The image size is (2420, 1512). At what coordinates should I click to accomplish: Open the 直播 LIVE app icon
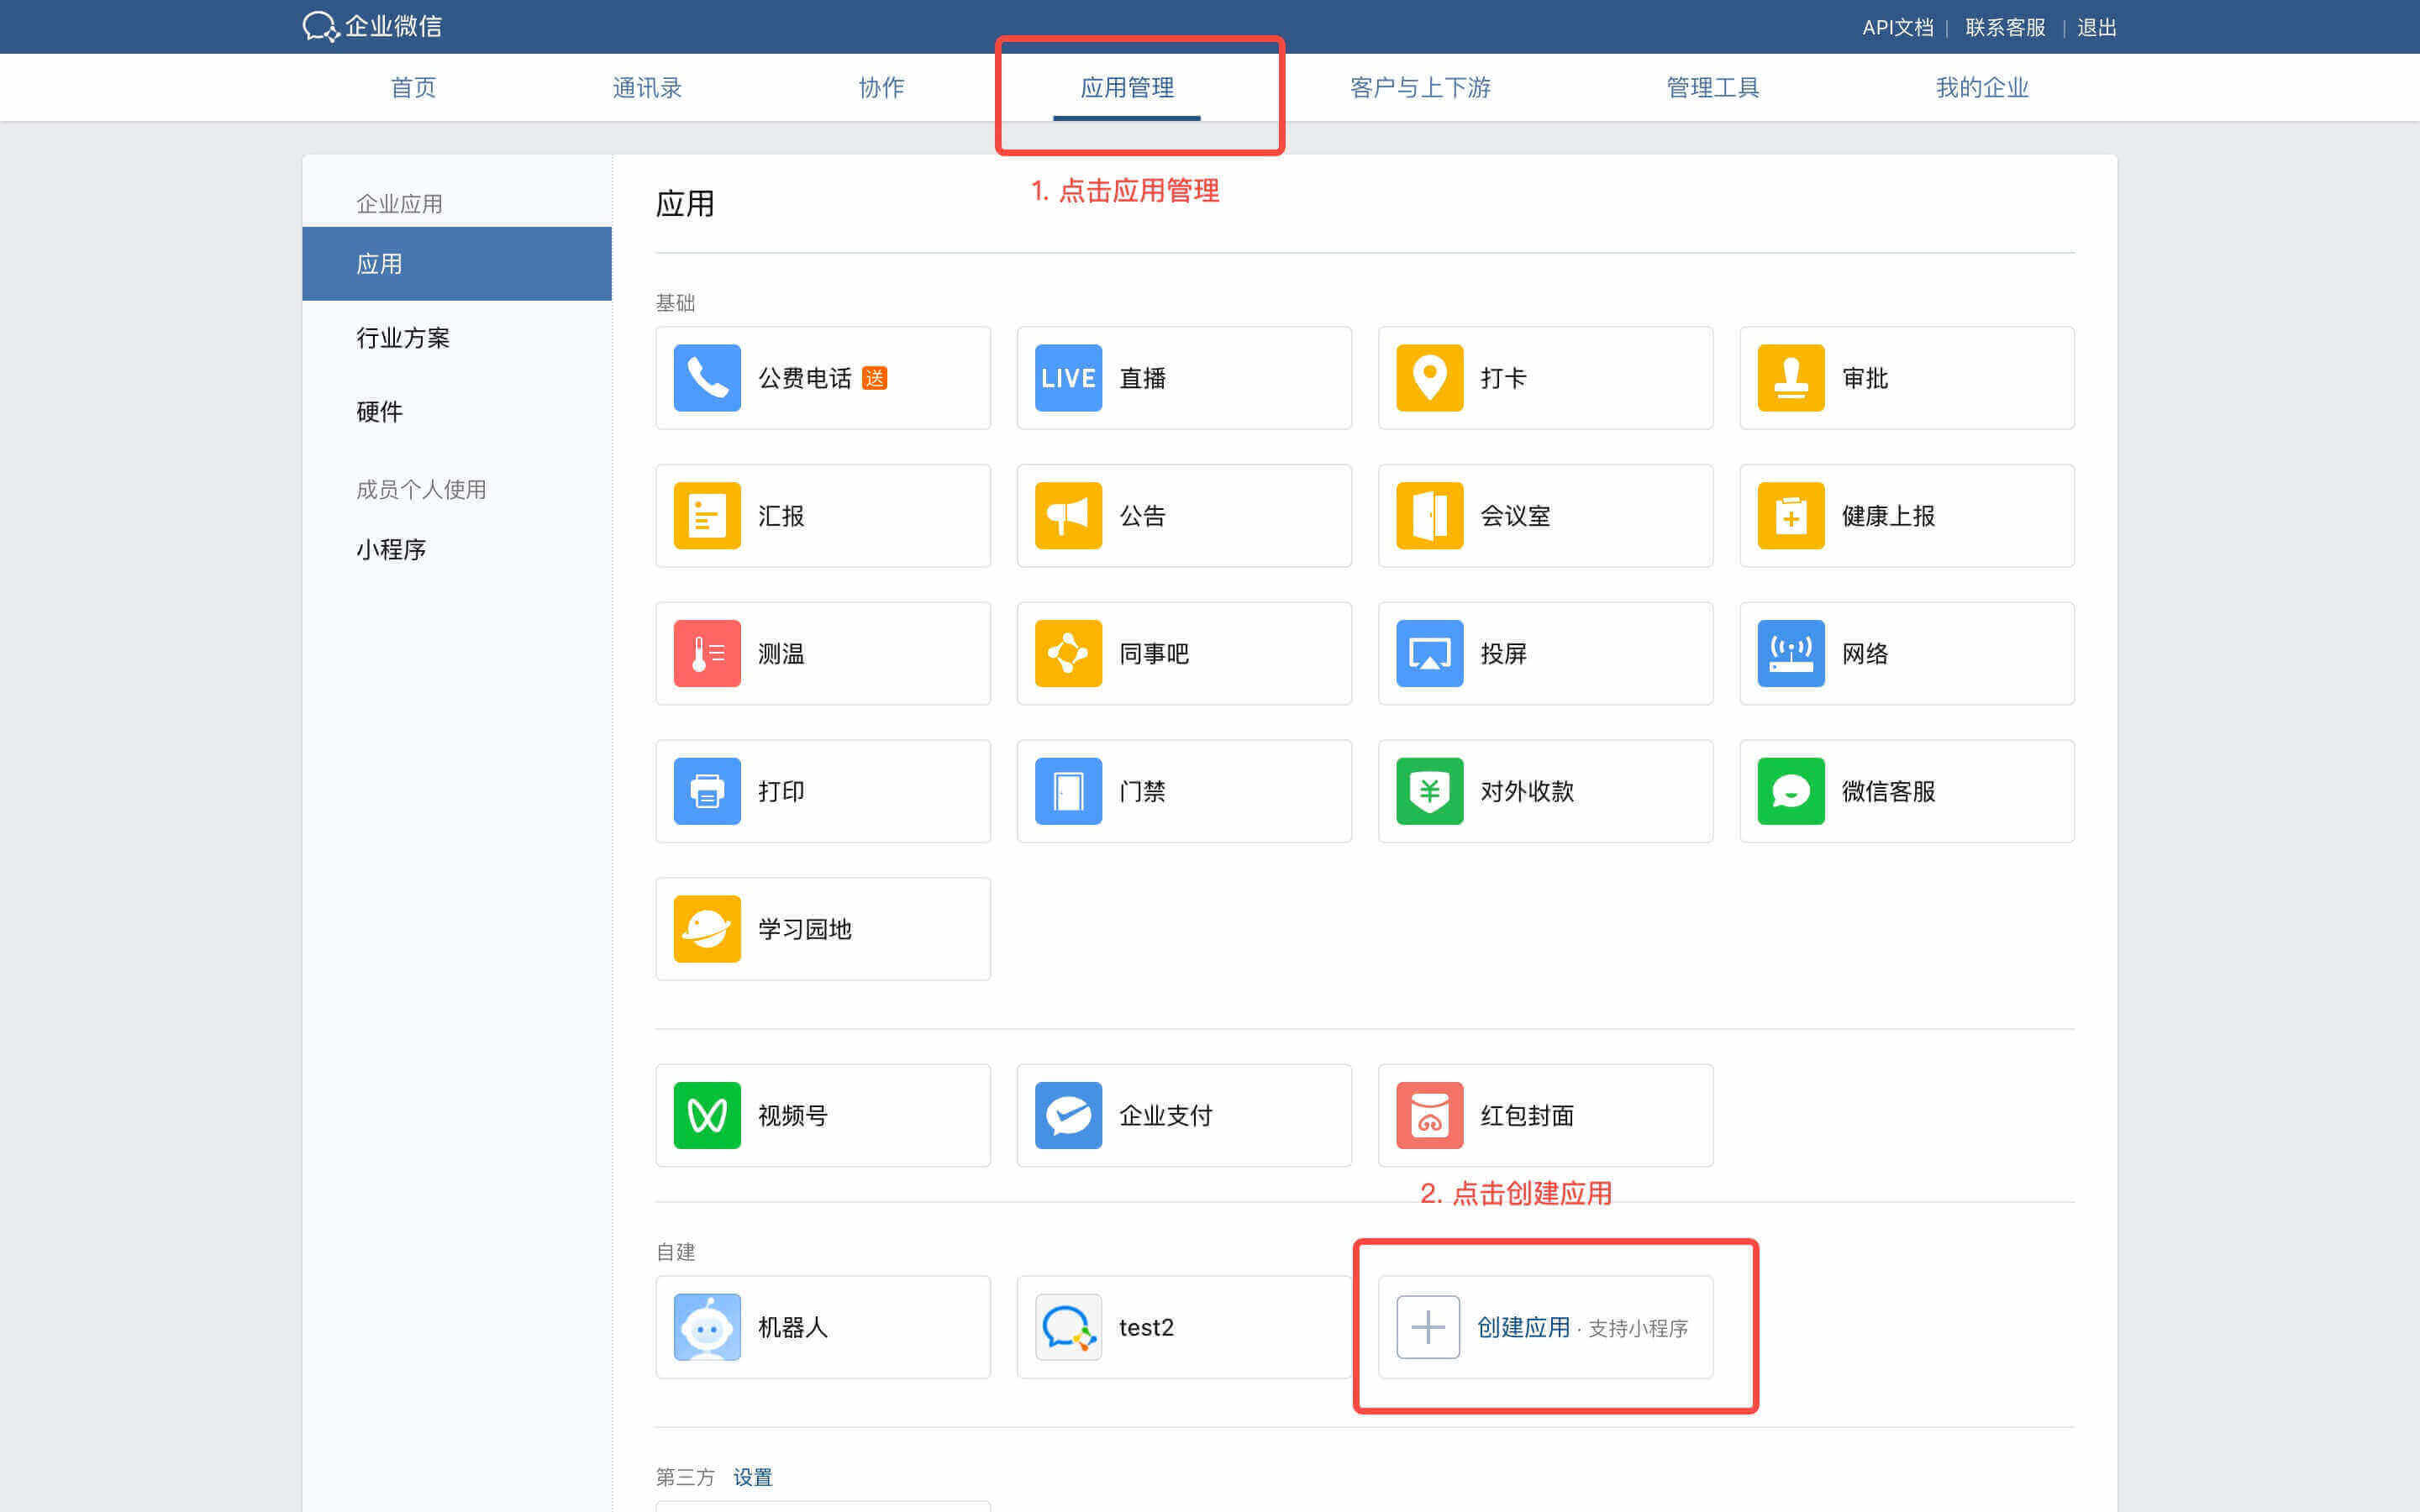tap(1068, 378)
